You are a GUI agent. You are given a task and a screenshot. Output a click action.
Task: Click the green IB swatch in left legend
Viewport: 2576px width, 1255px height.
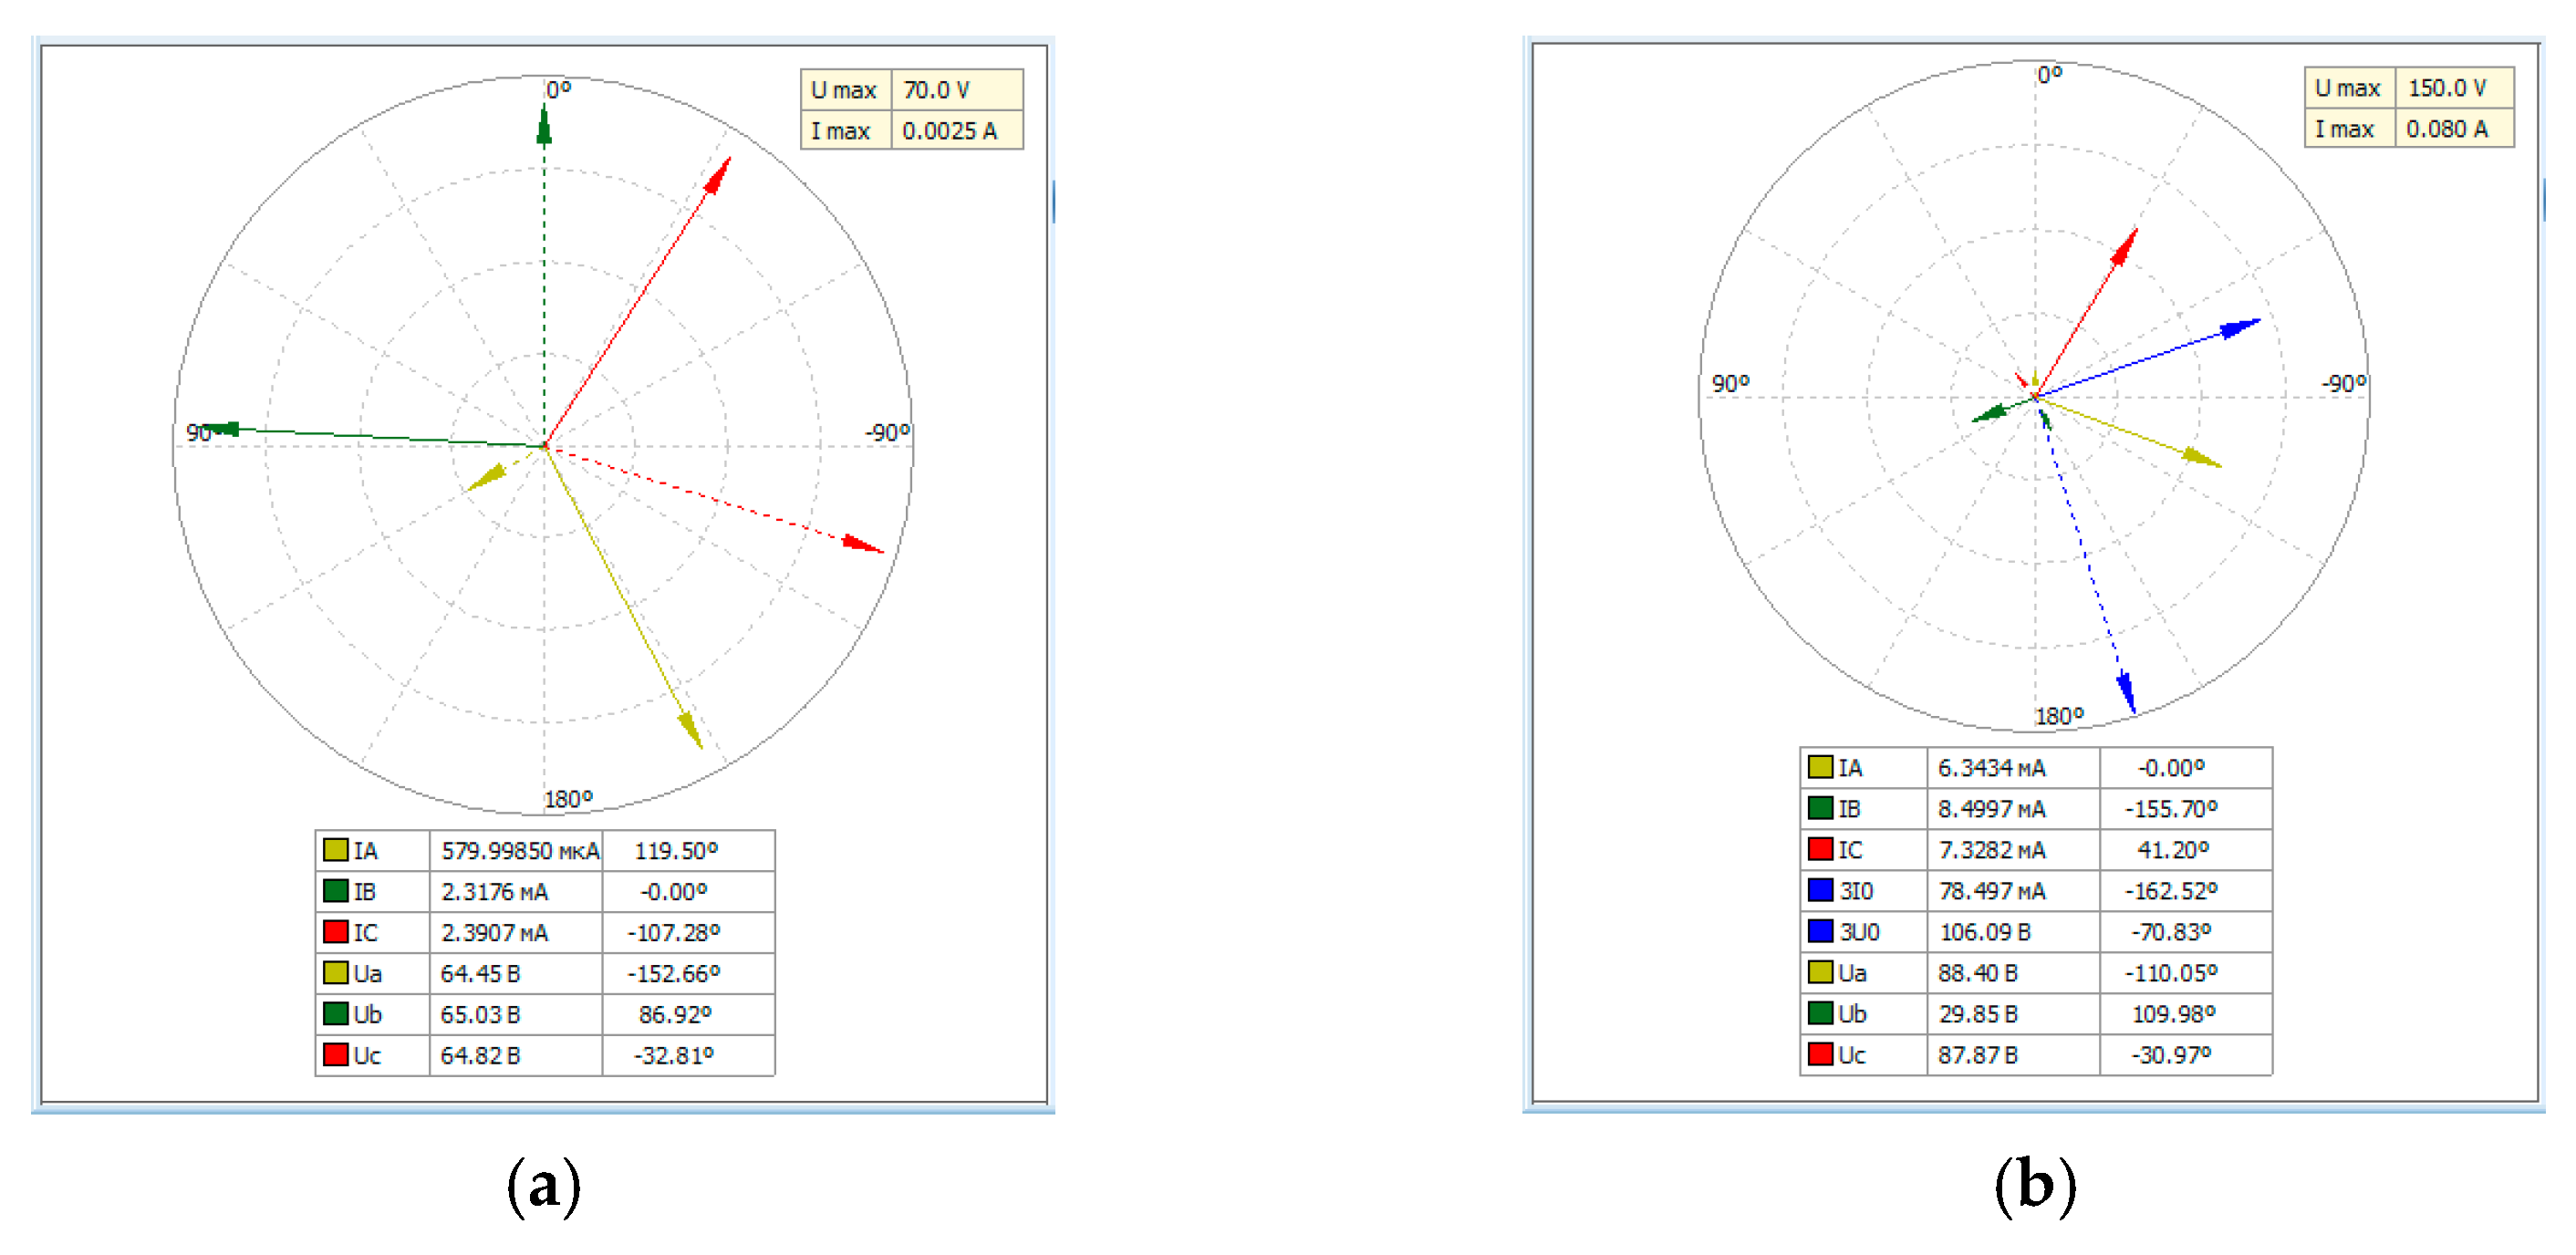pyautogui.click(x=335, y=890)
